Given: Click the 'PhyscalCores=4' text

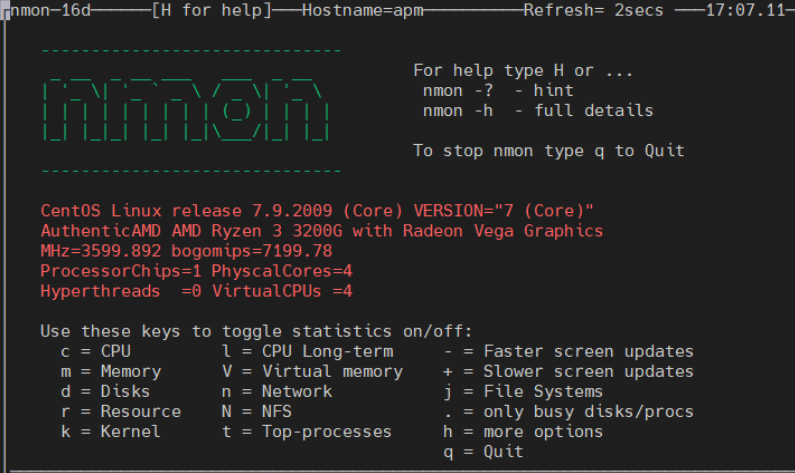Looking at the screenshot, I should coord(282,271).
